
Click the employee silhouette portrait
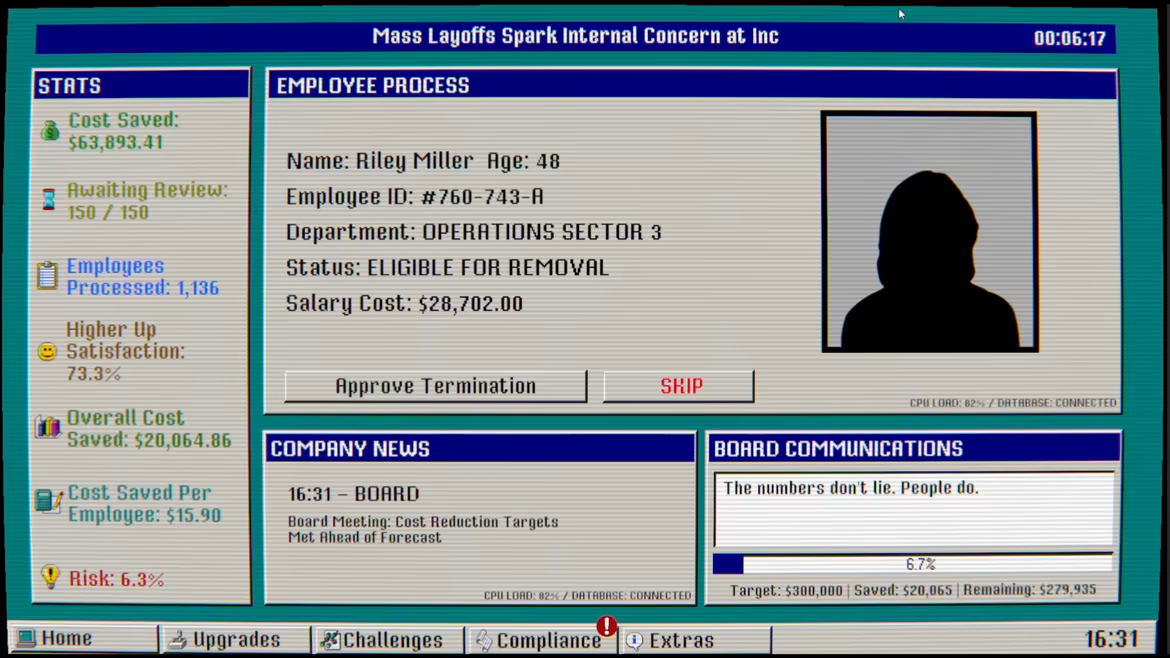coord(930,232)
